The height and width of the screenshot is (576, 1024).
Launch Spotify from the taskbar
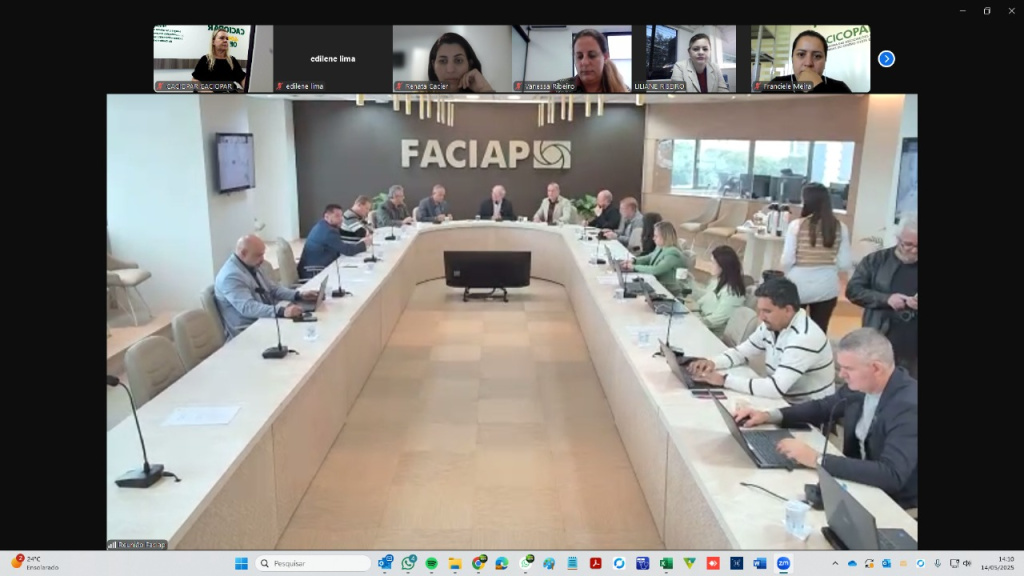(432, 561)
